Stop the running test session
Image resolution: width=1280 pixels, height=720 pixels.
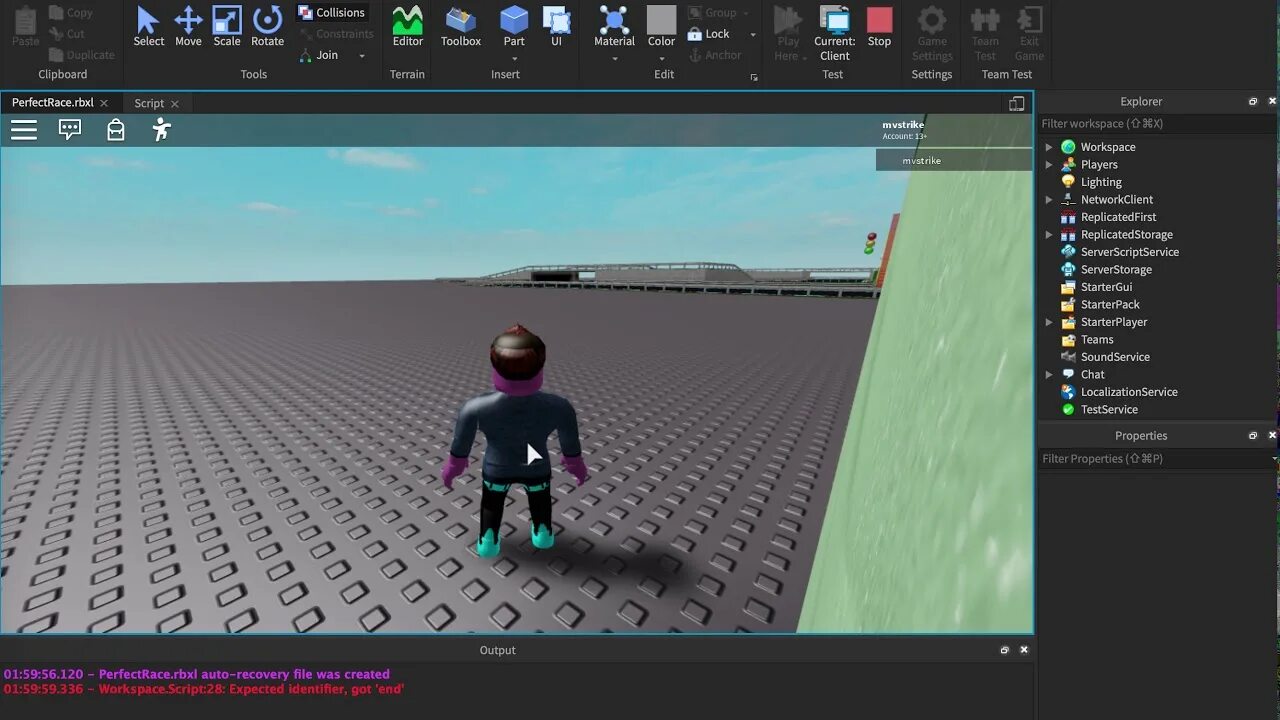879,27
